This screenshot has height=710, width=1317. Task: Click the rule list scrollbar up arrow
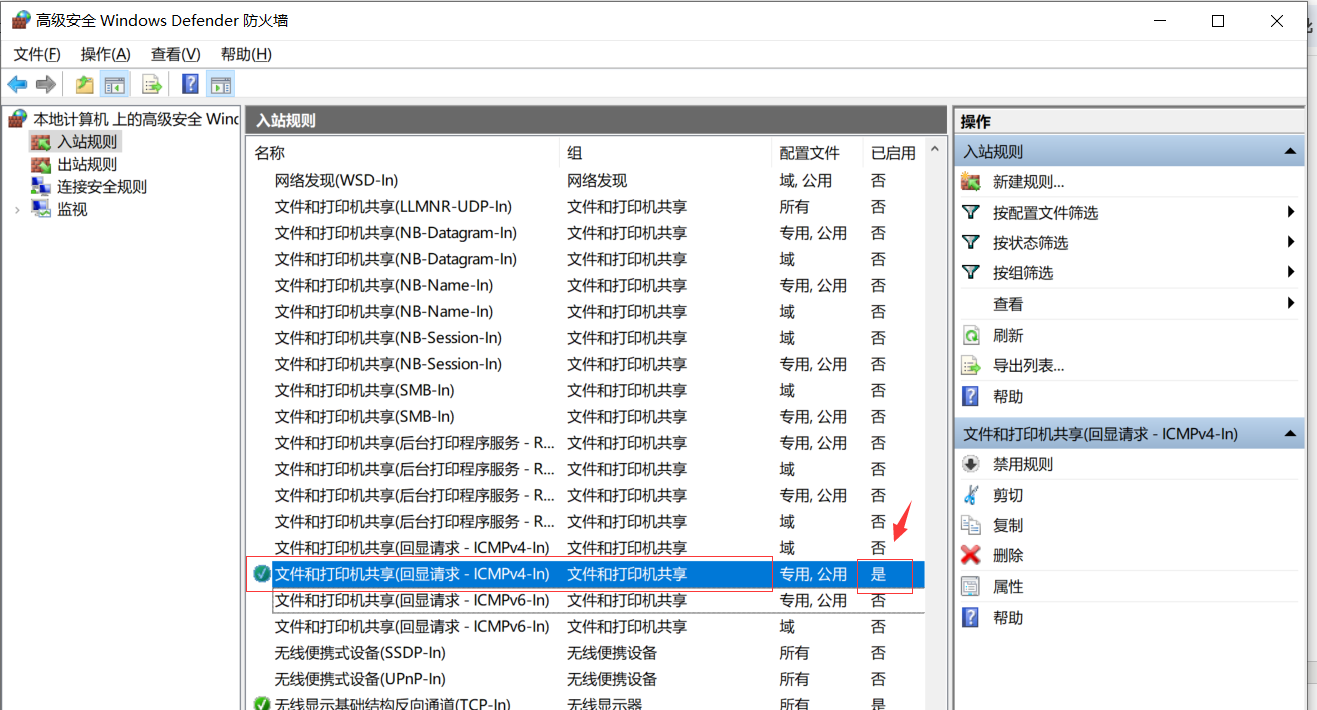[935, 150]
